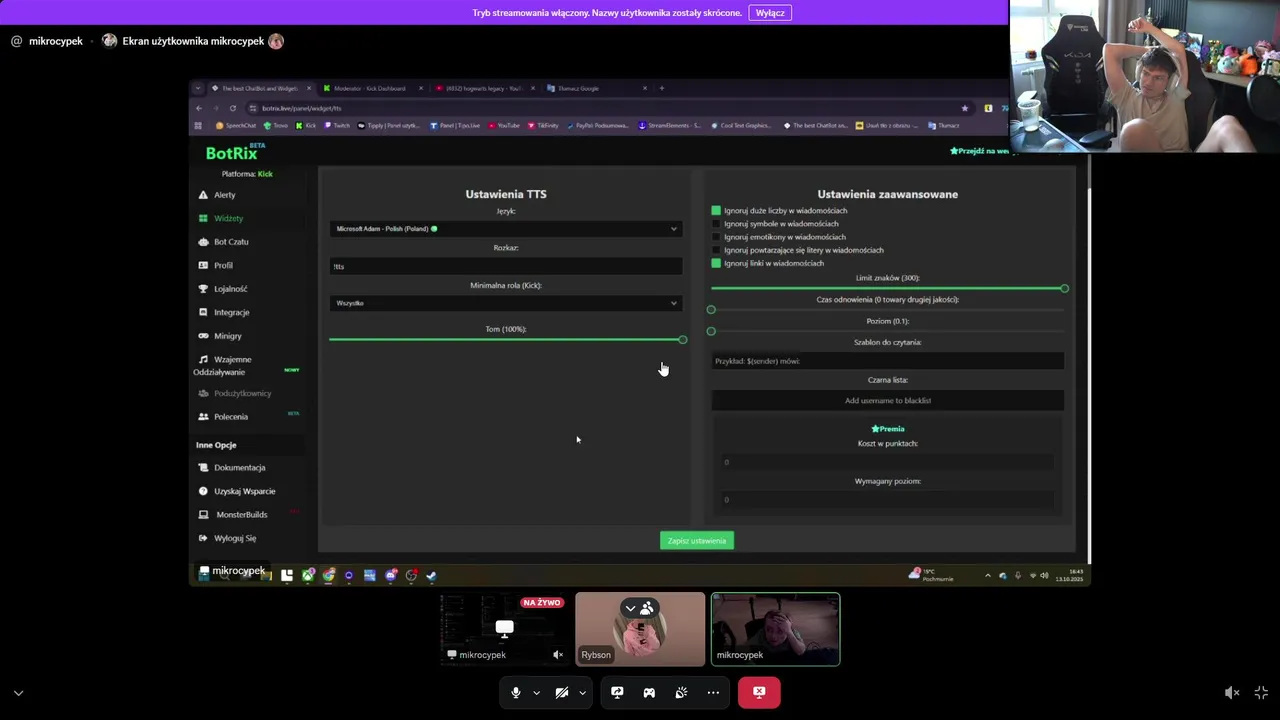Open the StreamElements bookmark
The image size is (1280, 720).
pyautogui.click(x=671, y=126)
